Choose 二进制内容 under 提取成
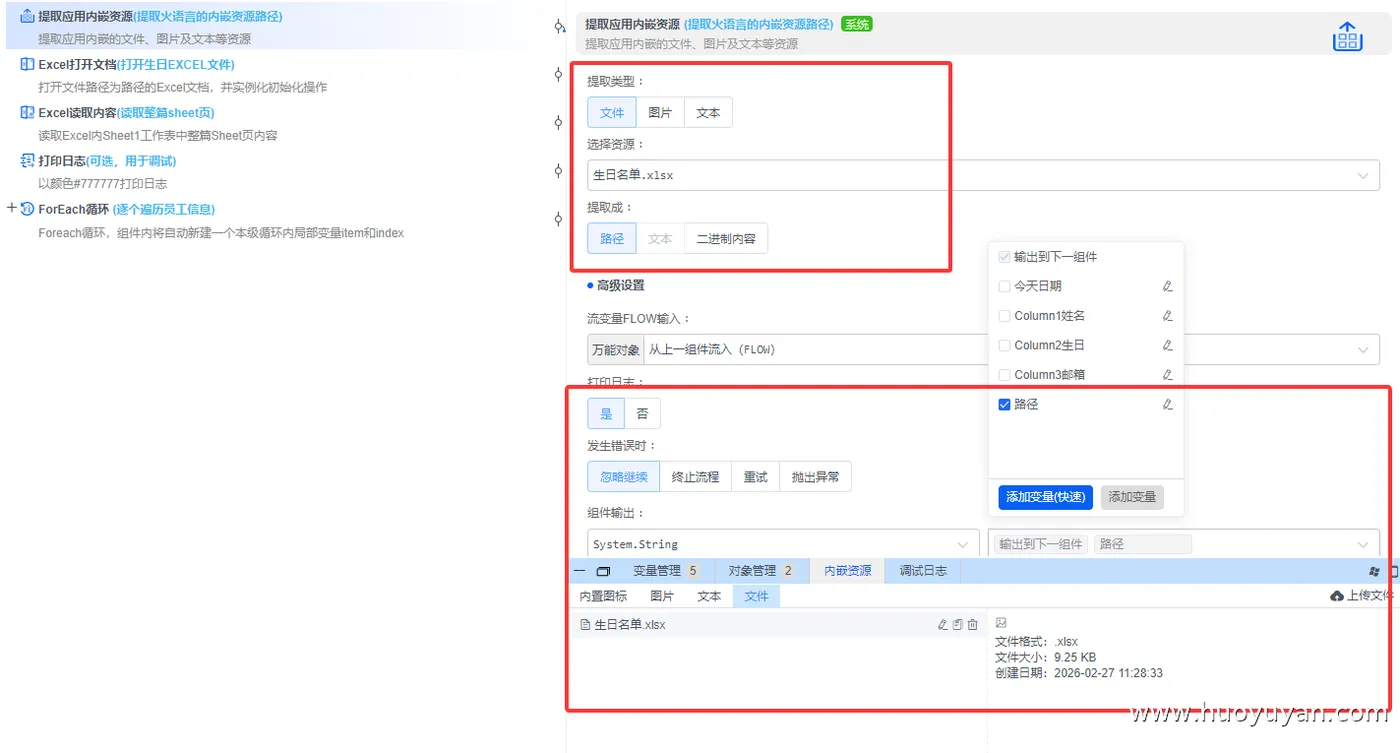1400x753 pixels. click(726, 239)
